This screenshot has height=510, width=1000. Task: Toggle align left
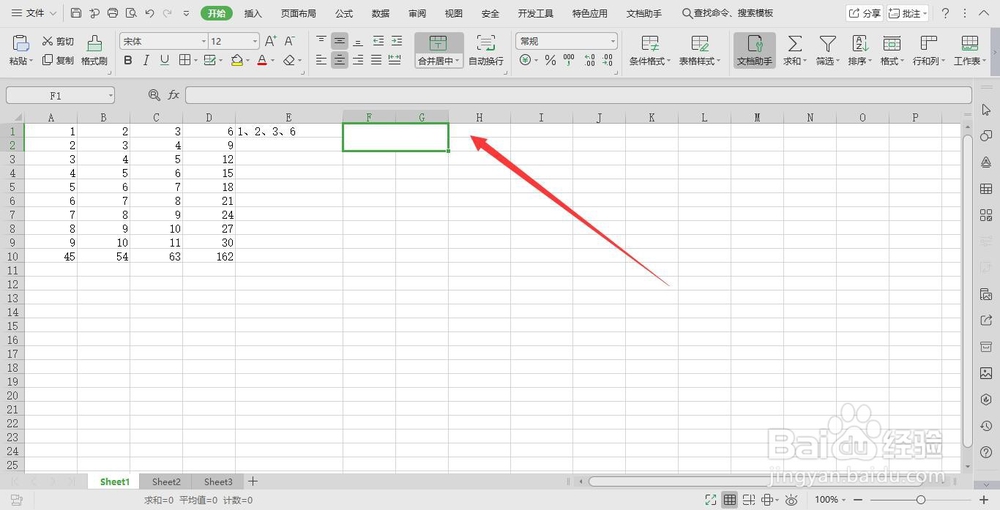[321, 61]
